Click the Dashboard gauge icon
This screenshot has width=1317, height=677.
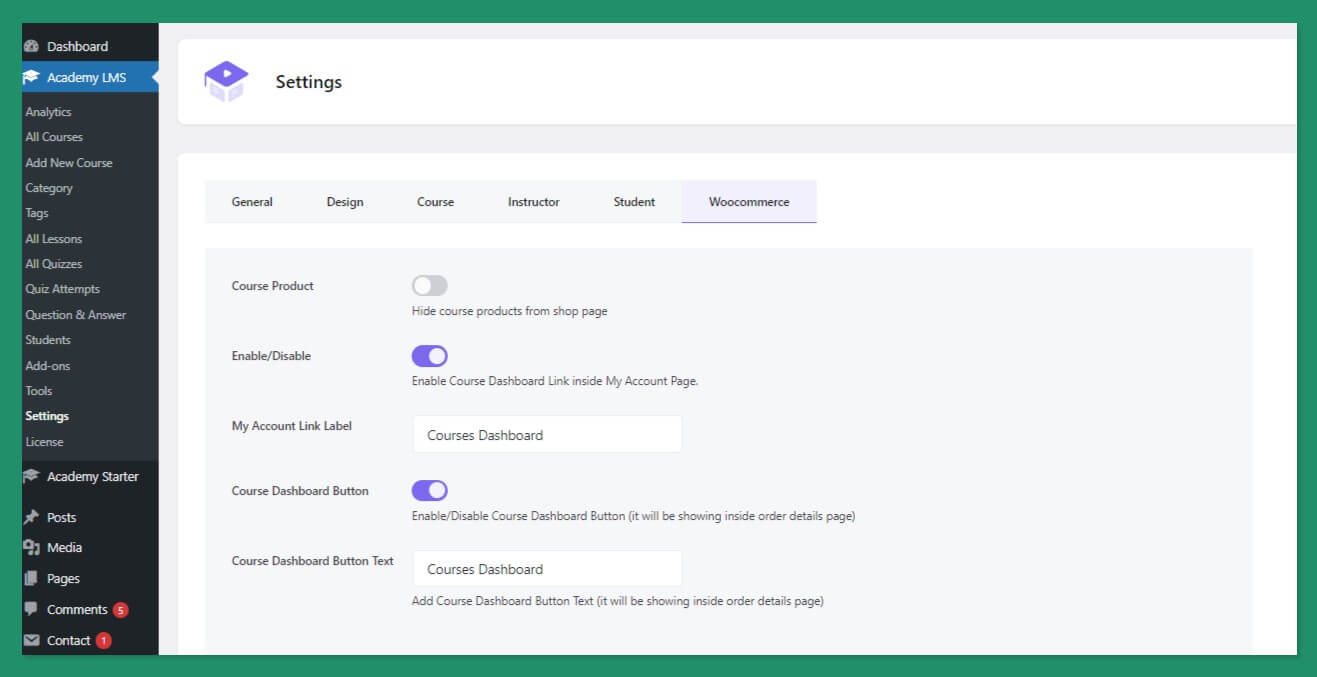pyautogui.click(x=33, y=45)
